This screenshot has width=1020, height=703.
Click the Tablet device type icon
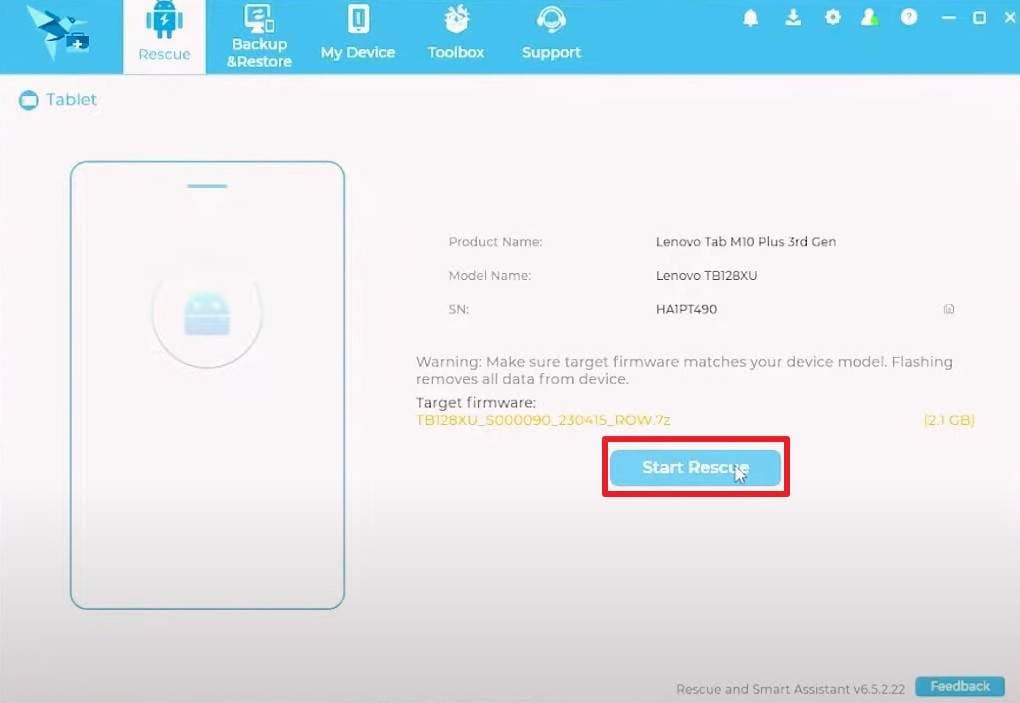coord(29,100)
